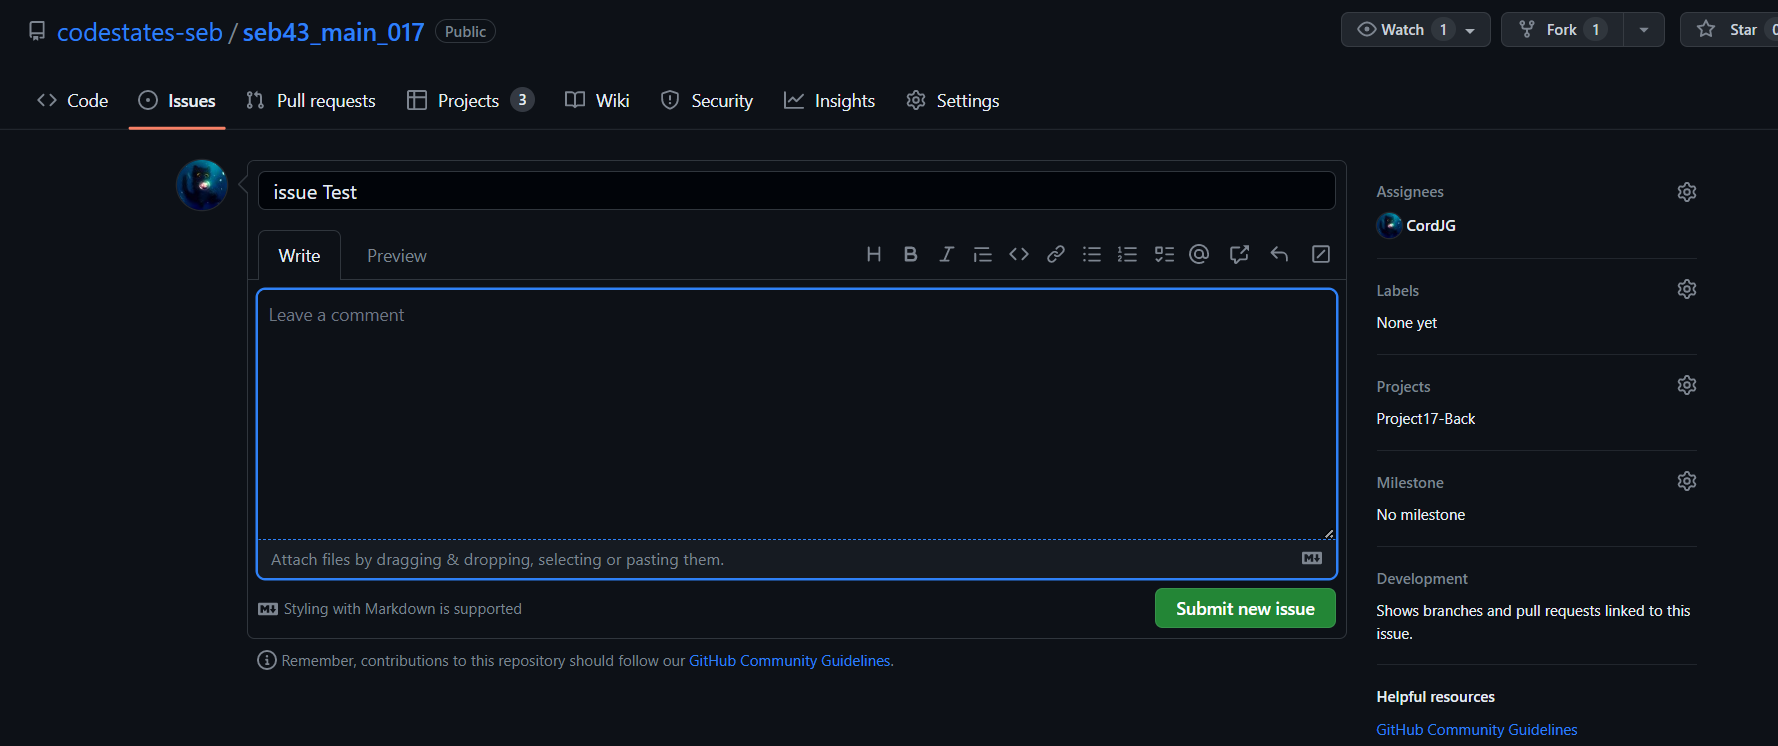Insert code formatting icon
This screenshot has height=746, width=1778.
[x=1019, y=254]
